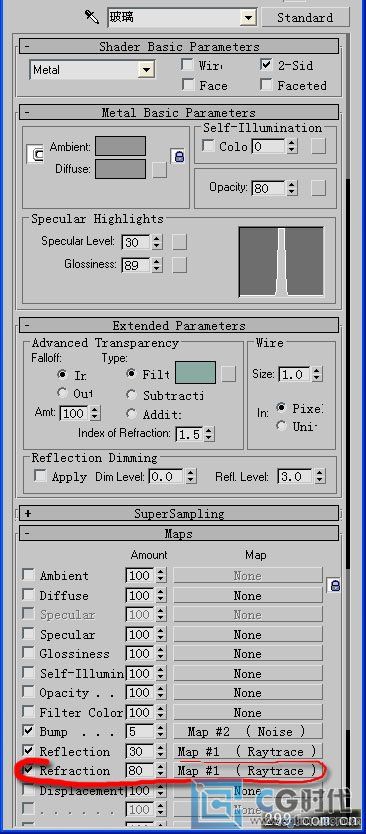This screenshot has height=834, width=366.
Task: Uncheck the Refraction map checkbox
Action: 28,770
